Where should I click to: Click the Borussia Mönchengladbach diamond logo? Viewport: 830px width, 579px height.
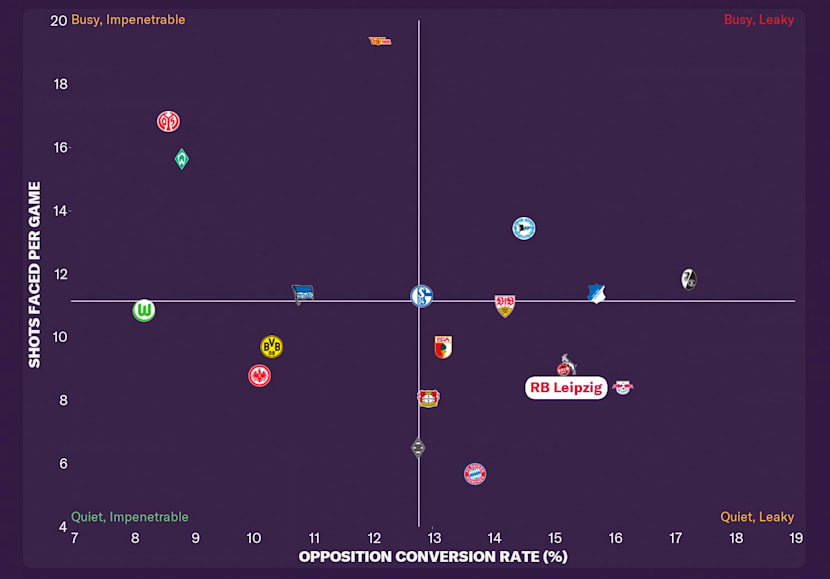(418, 447)
